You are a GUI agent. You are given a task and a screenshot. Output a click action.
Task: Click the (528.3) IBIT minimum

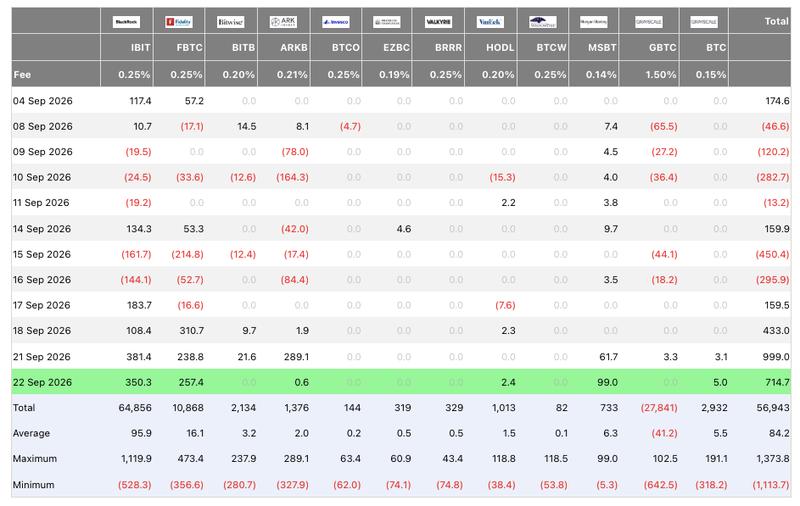[135, 485]
